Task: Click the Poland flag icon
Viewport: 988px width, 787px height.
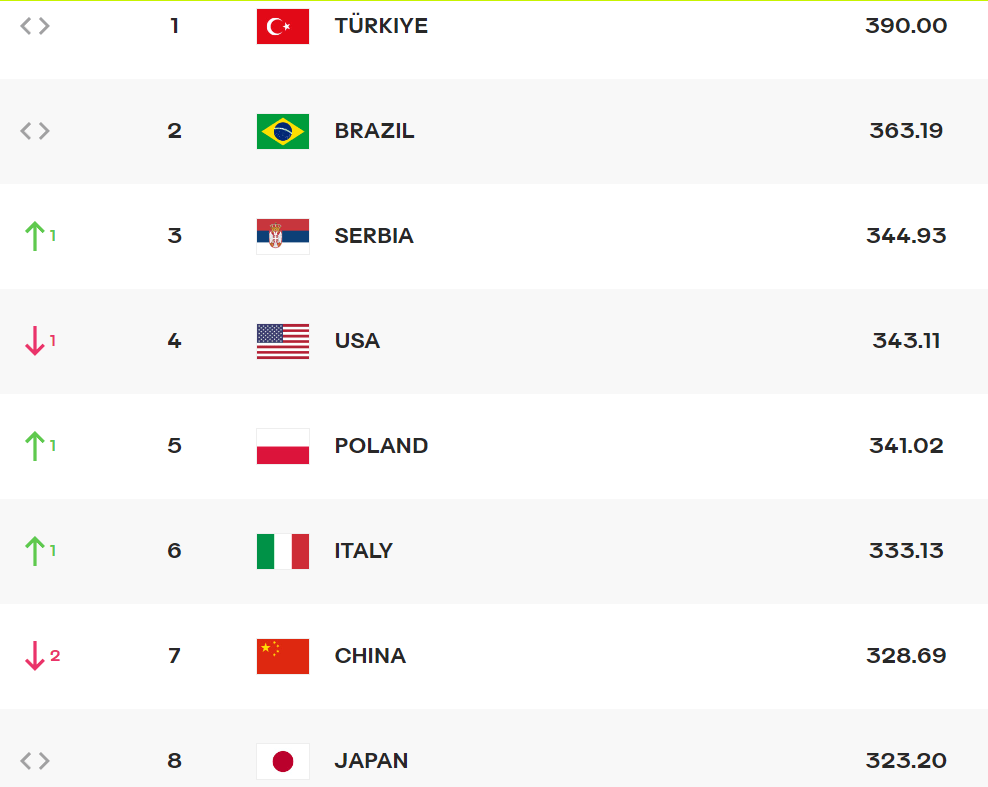Action: [283, 446]
